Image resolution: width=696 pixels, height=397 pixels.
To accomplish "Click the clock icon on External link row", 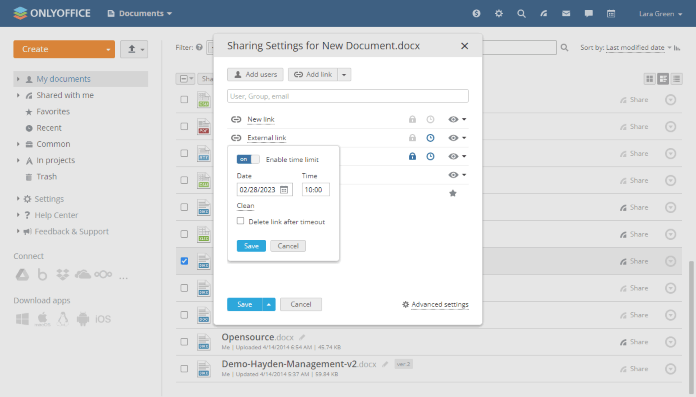I will point(430,138).
